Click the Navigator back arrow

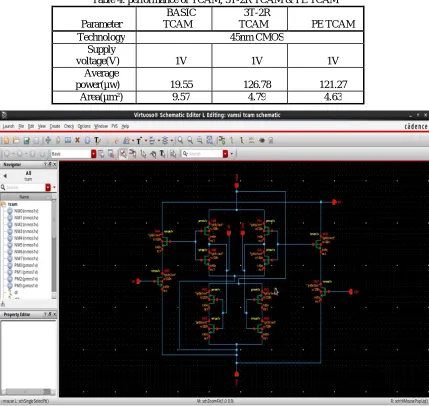5,176
